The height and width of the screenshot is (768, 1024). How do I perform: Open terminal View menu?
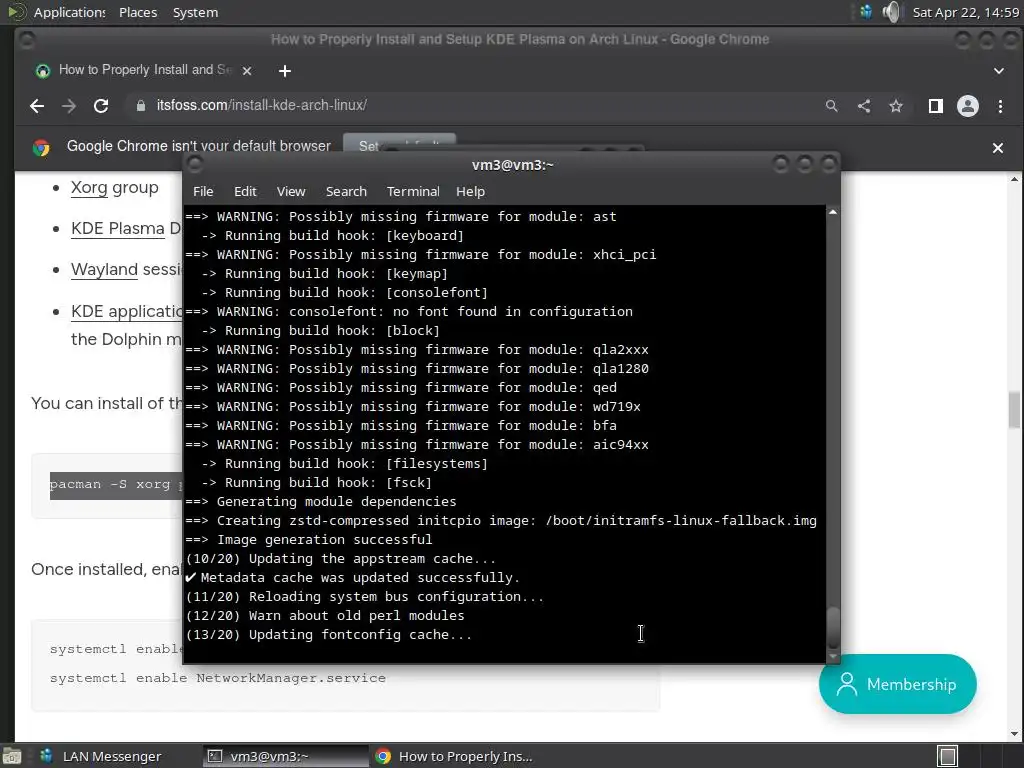(x=291, y=191)
